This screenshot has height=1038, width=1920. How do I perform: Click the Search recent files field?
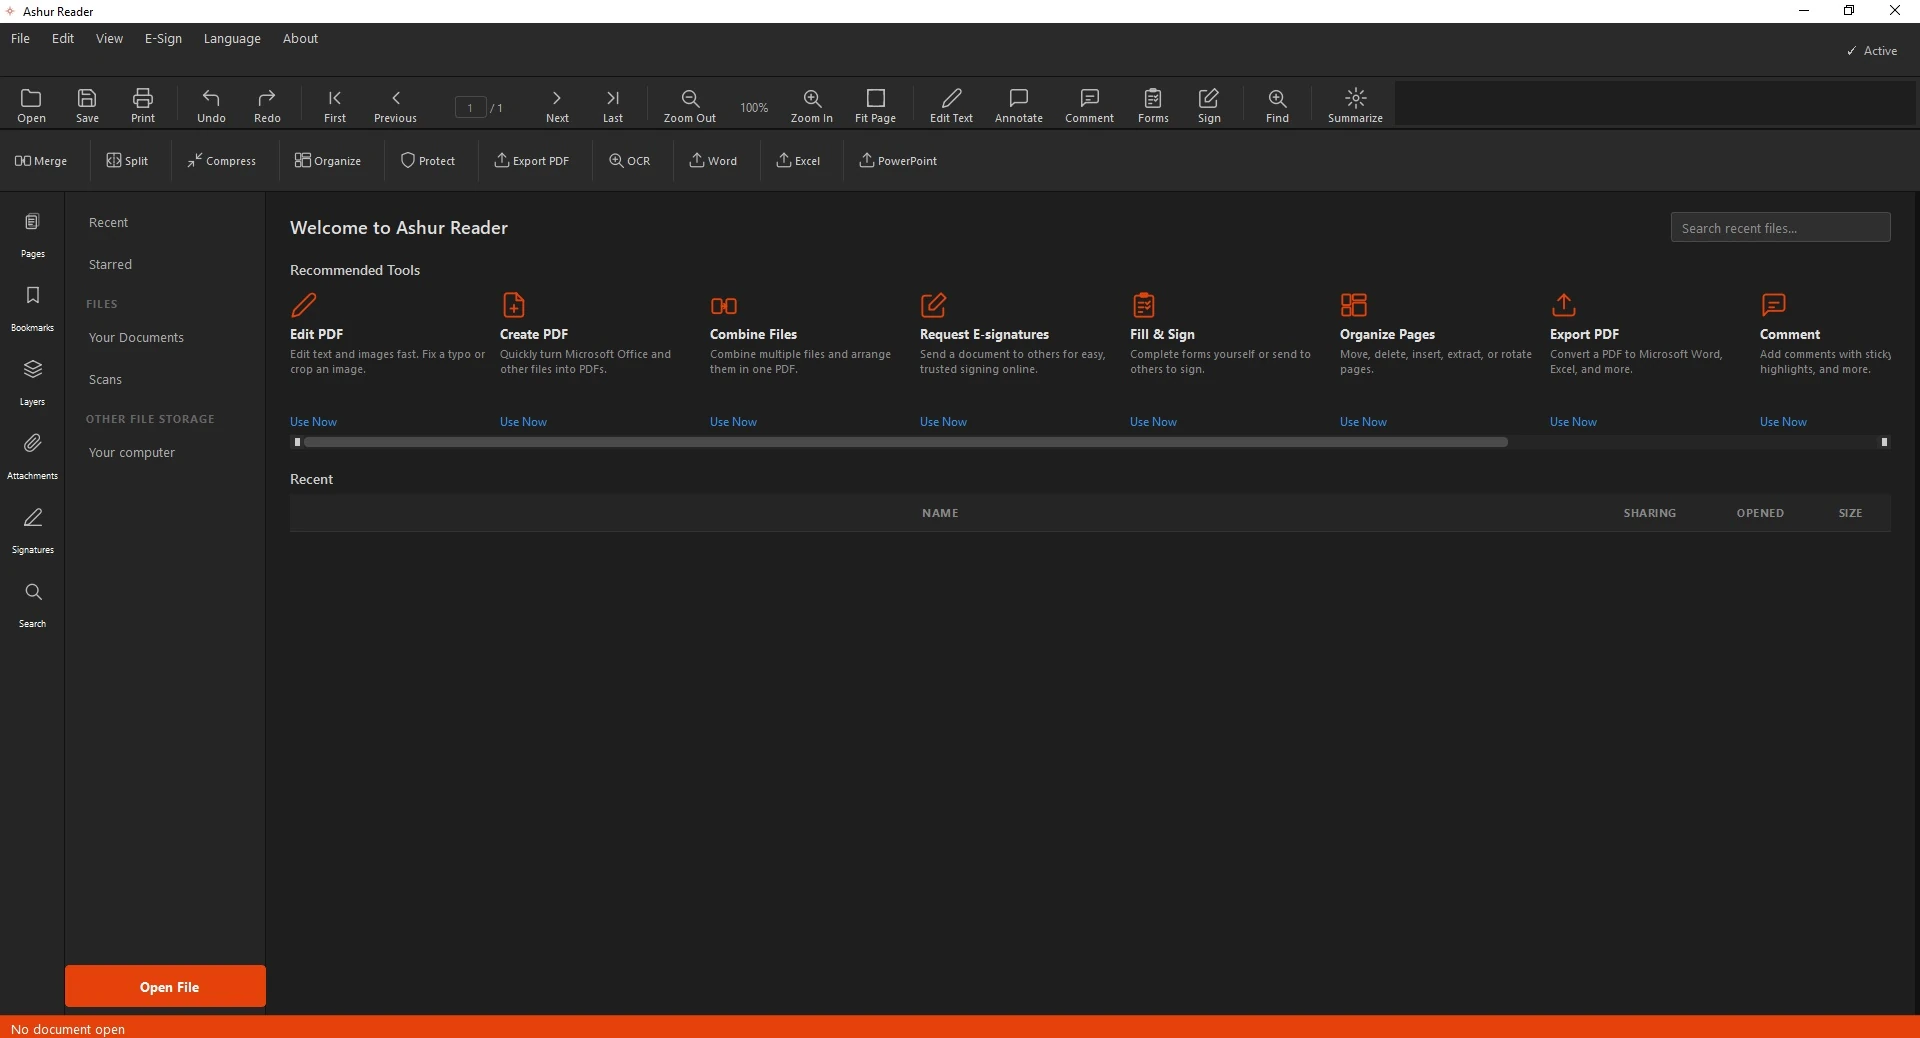(1780, 228)
